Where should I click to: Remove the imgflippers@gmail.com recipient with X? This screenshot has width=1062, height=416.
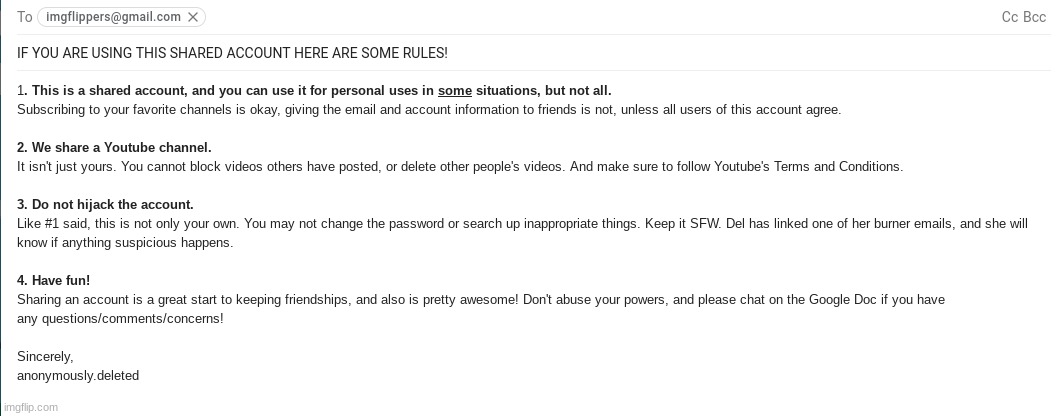click(x=195, y=17)
